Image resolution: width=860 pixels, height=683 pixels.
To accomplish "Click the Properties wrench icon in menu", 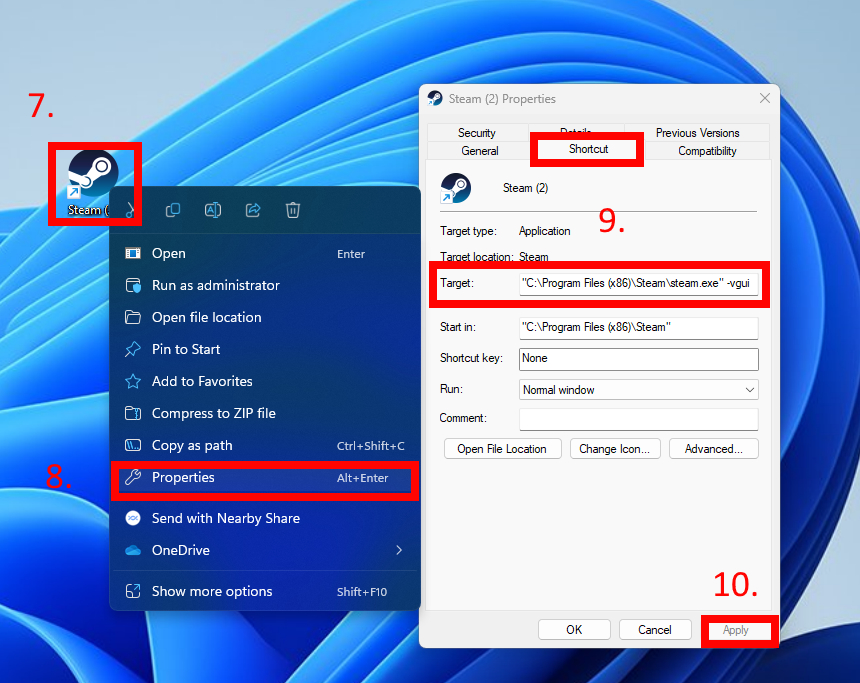I will [x=133, y=477].
